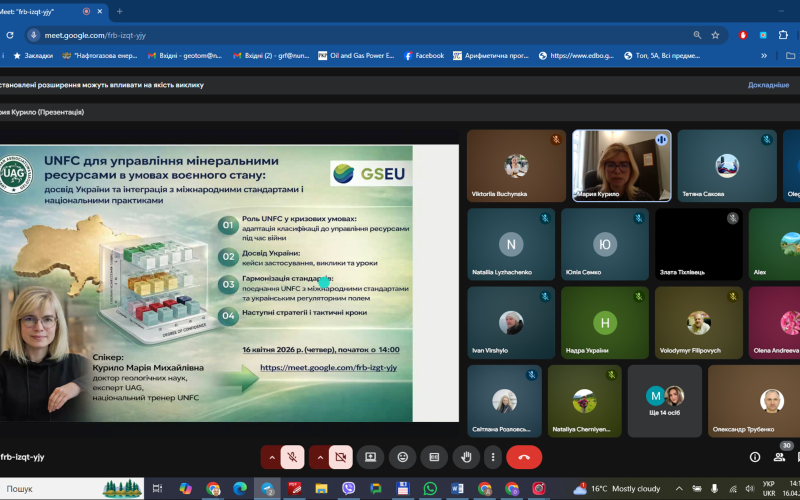
Task: Open WhatsApp from taskbar
Action: click(430, 489)
